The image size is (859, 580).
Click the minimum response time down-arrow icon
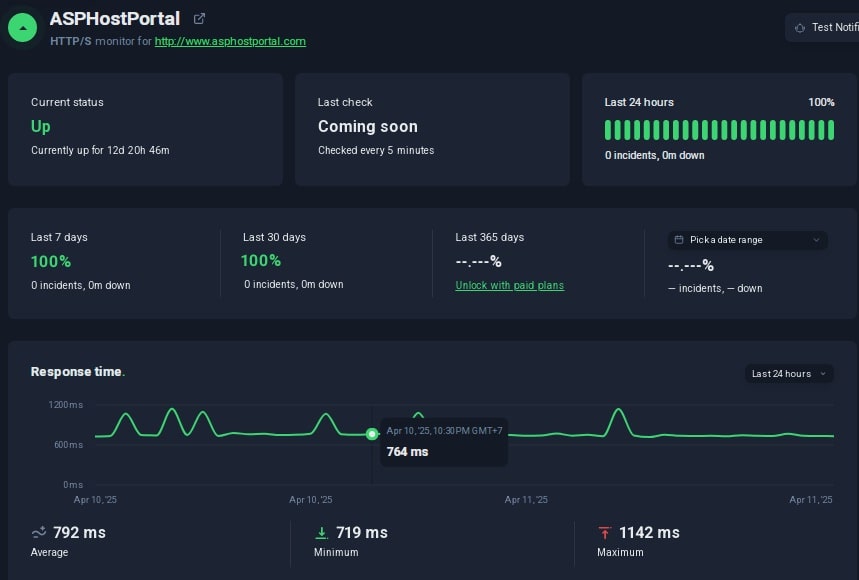click(322, 532)
